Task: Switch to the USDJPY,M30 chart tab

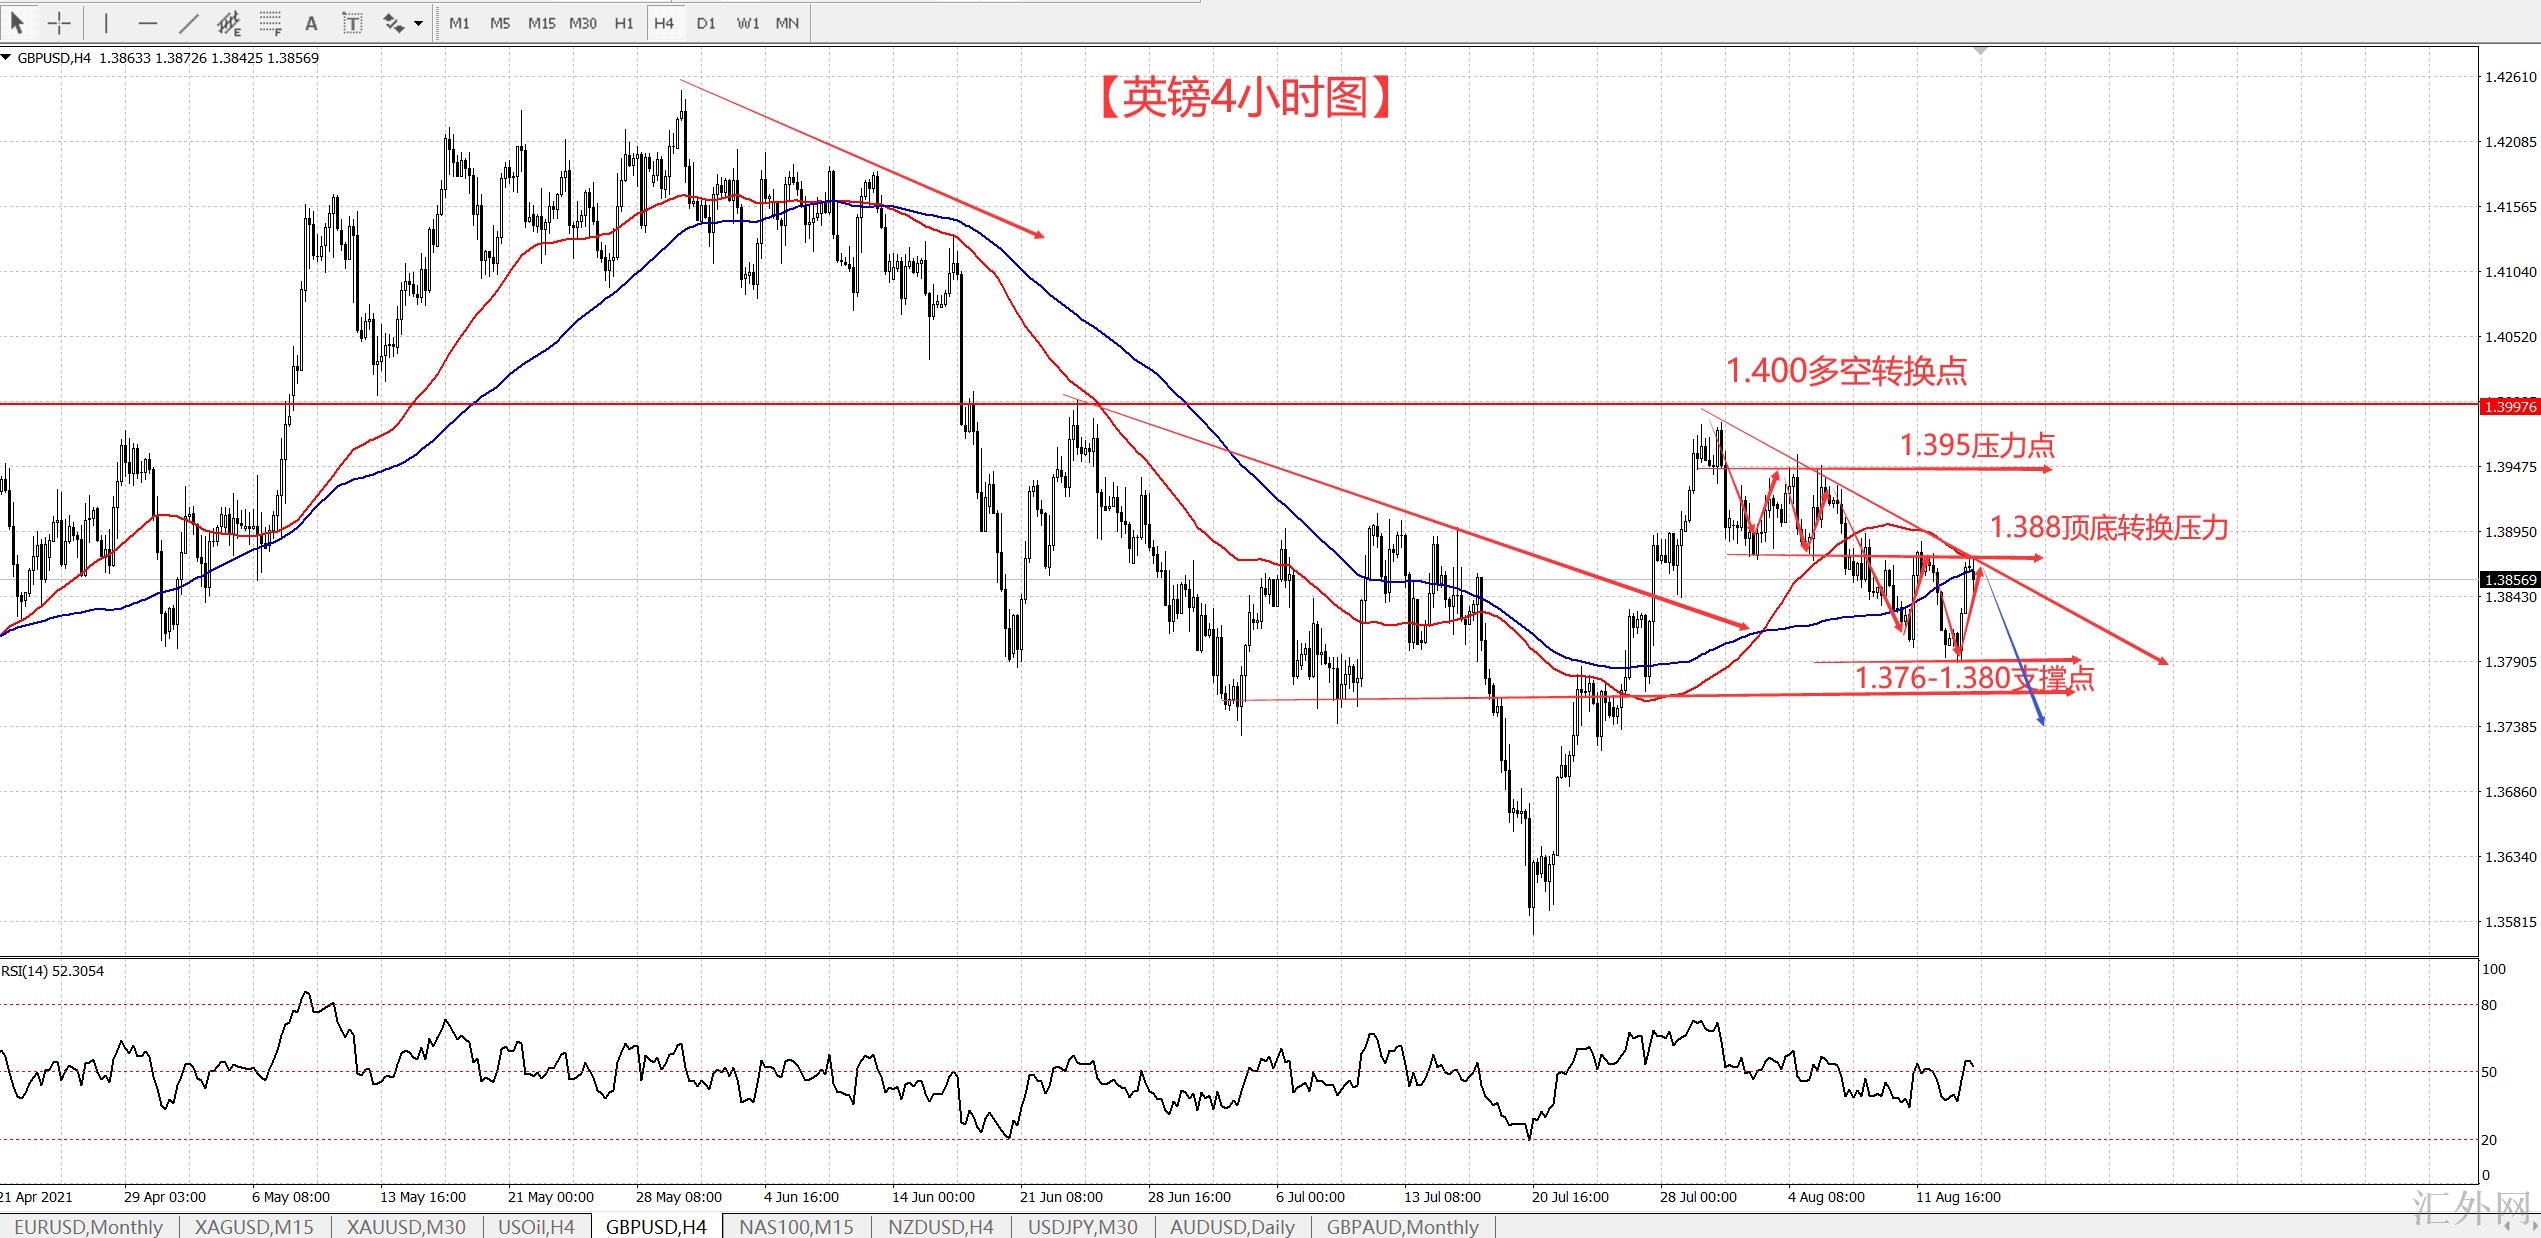Action: point(1082,1226)
